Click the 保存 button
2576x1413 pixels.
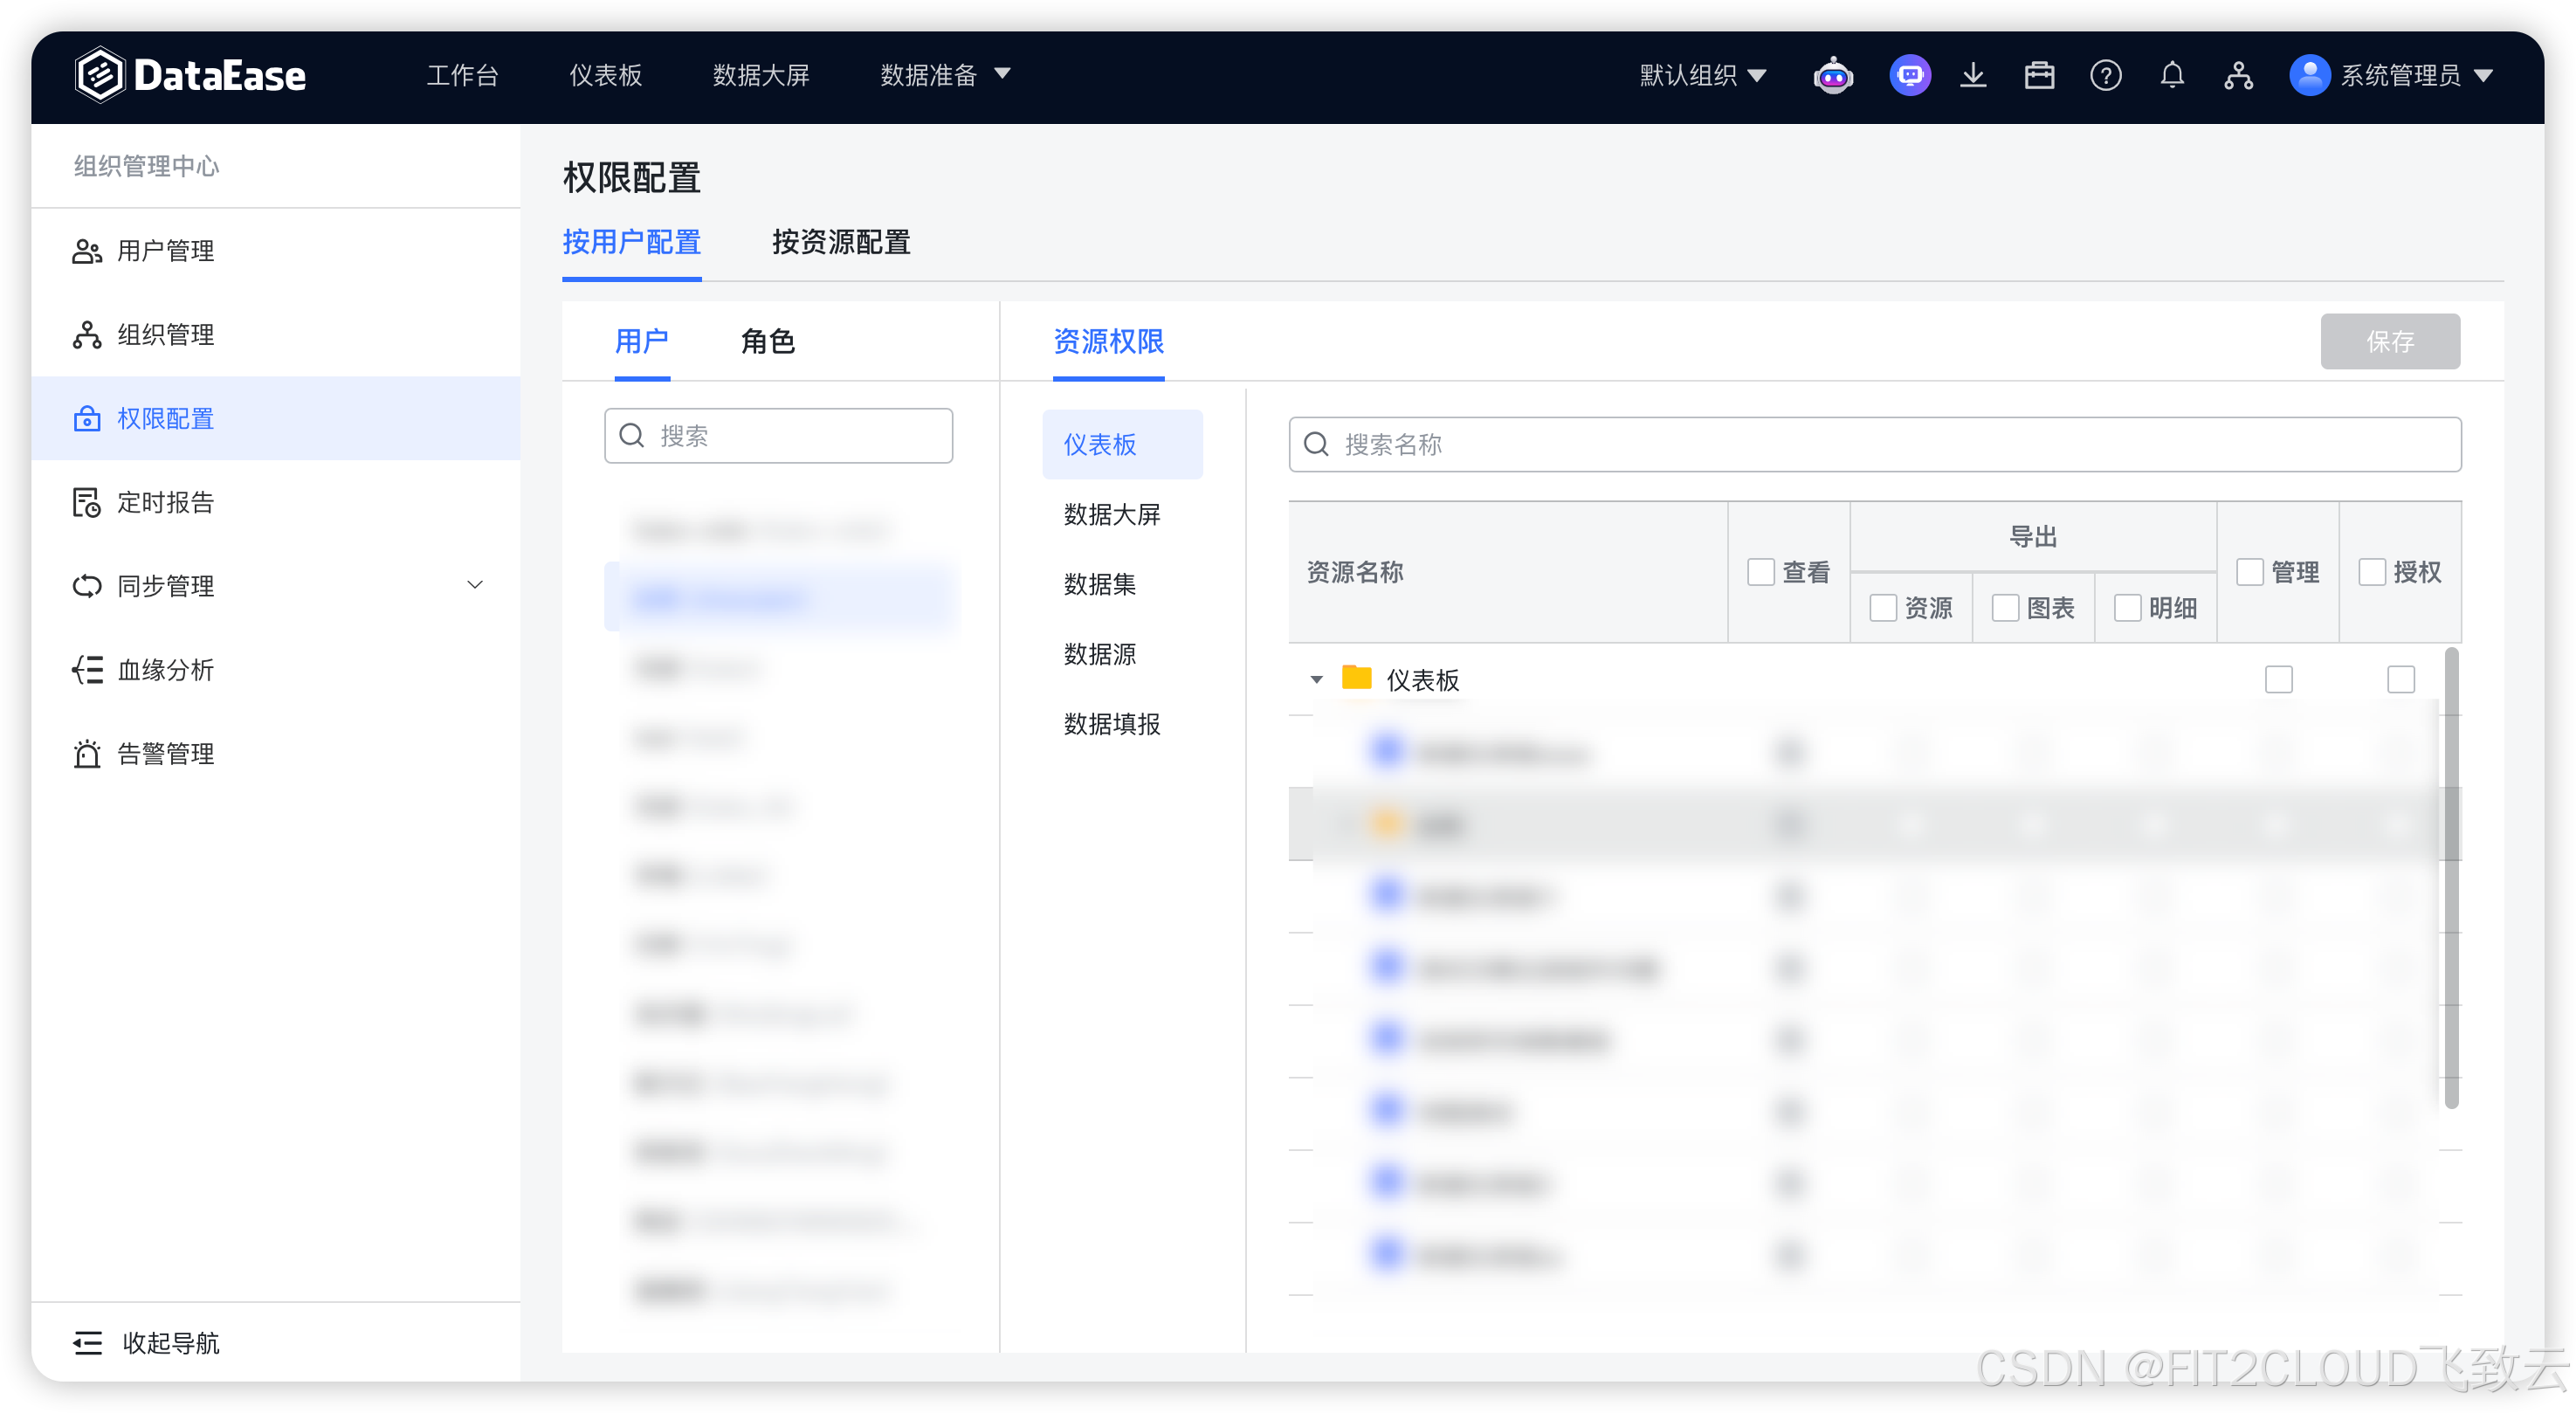pyautogui.click(x=2389, y=342)
